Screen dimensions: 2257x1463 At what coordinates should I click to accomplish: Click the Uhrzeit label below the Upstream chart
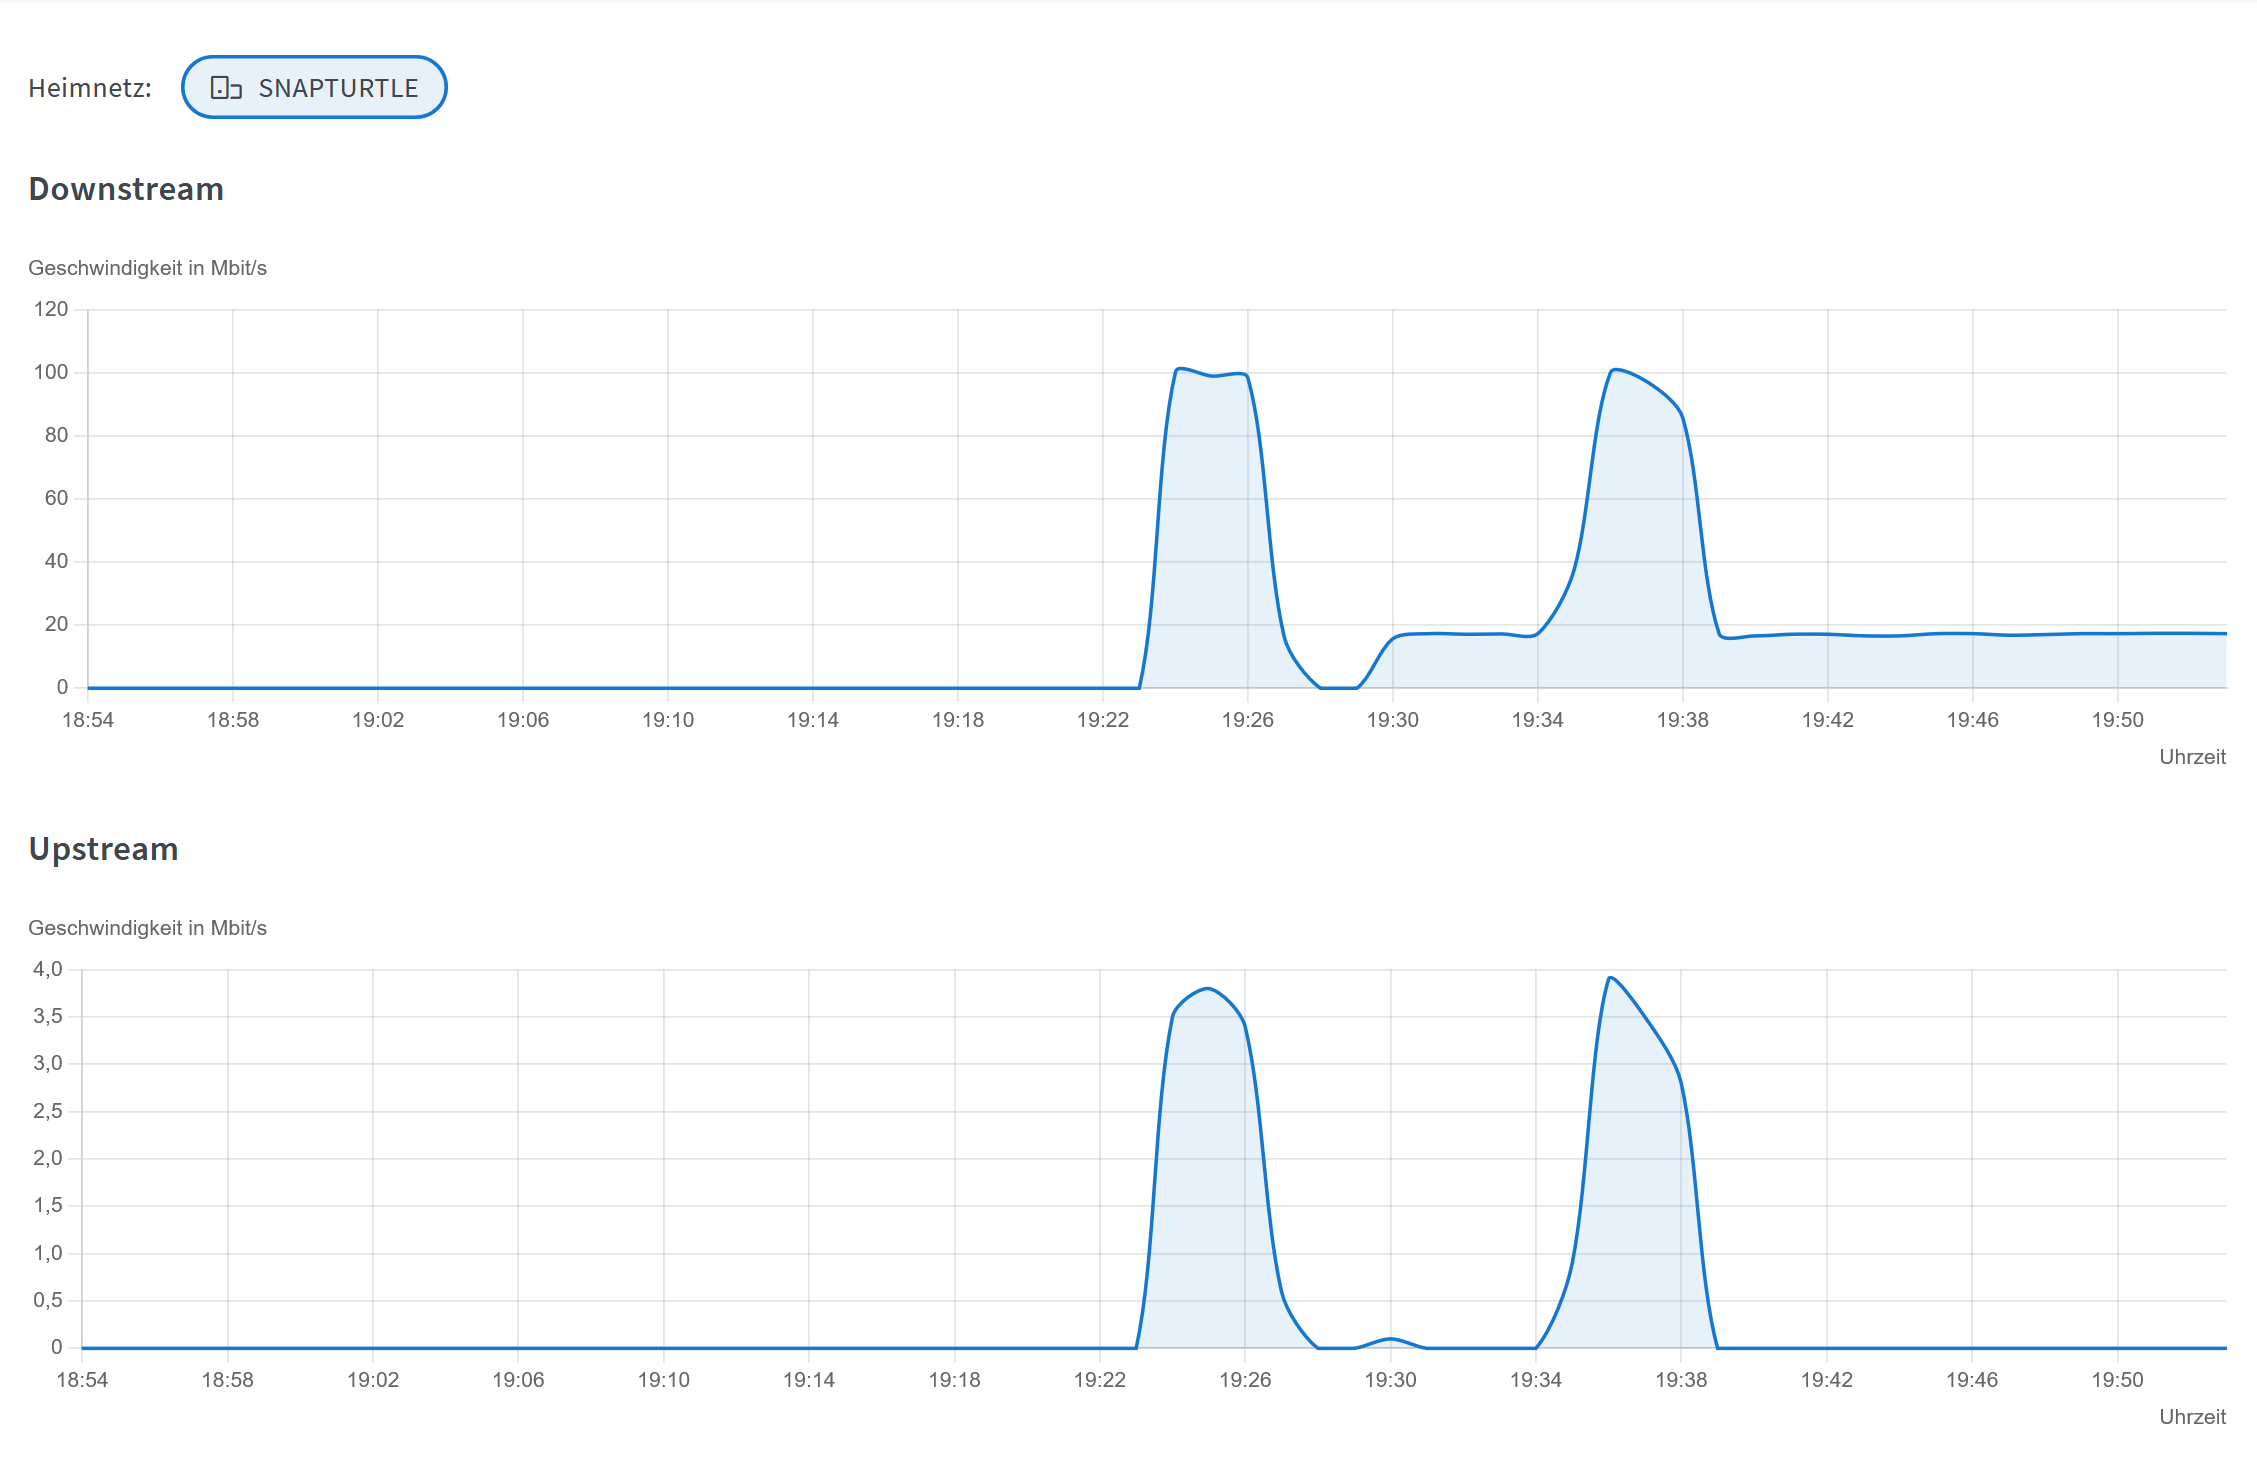[x=2192, y=1417]
